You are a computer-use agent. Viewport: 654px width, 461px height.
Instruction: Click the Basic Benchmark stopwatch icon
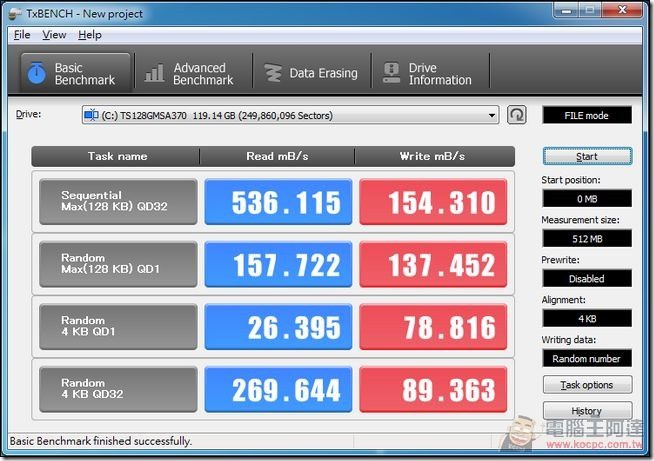click(x=37, y=74)
